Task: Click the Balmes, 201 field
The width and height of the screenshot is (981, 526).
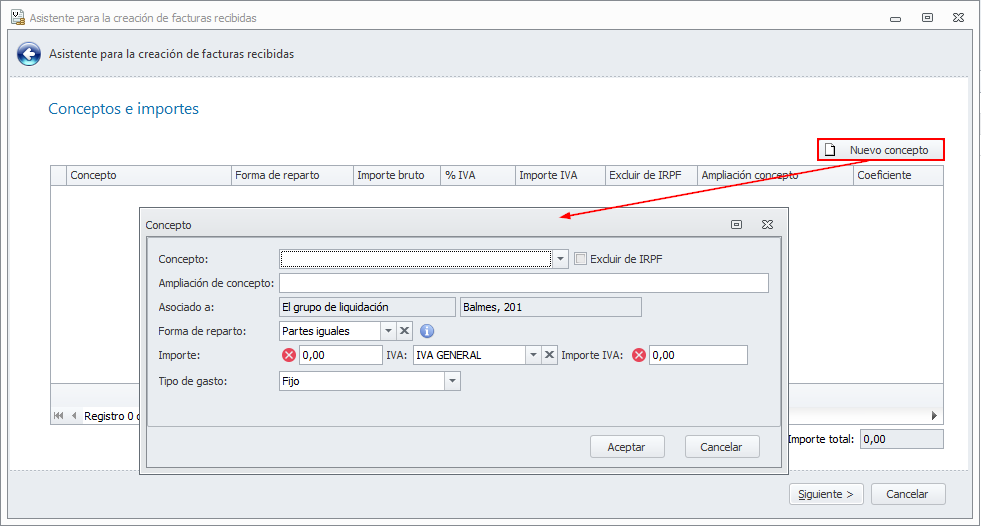Action: point(551,307)
